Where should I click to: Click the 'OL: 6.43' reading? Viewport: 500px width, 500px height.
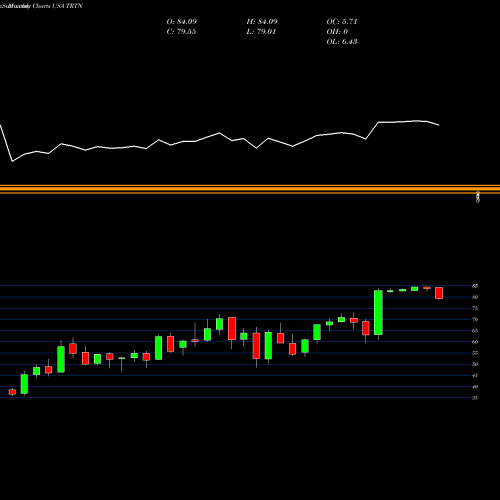pyautogui.click(x=342, y=42)
